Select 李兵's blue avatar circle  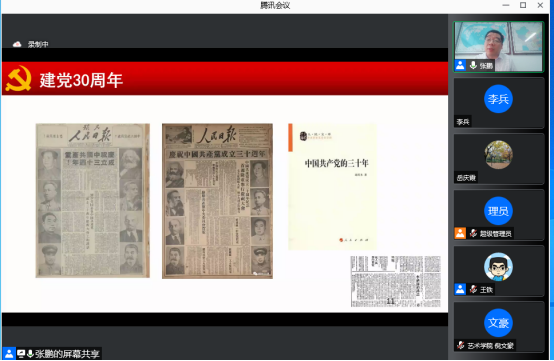tap(498, 99)
